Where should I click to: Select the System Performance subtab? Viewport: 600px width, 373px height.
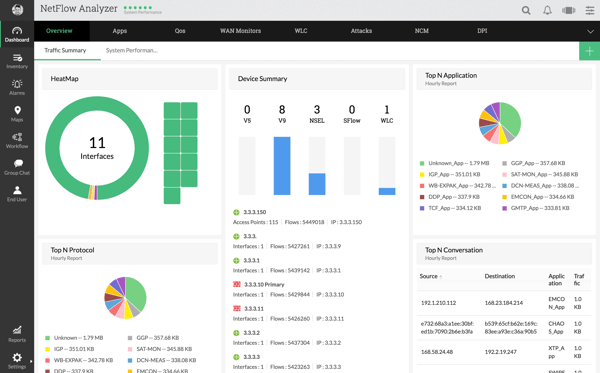click(132, 50)
